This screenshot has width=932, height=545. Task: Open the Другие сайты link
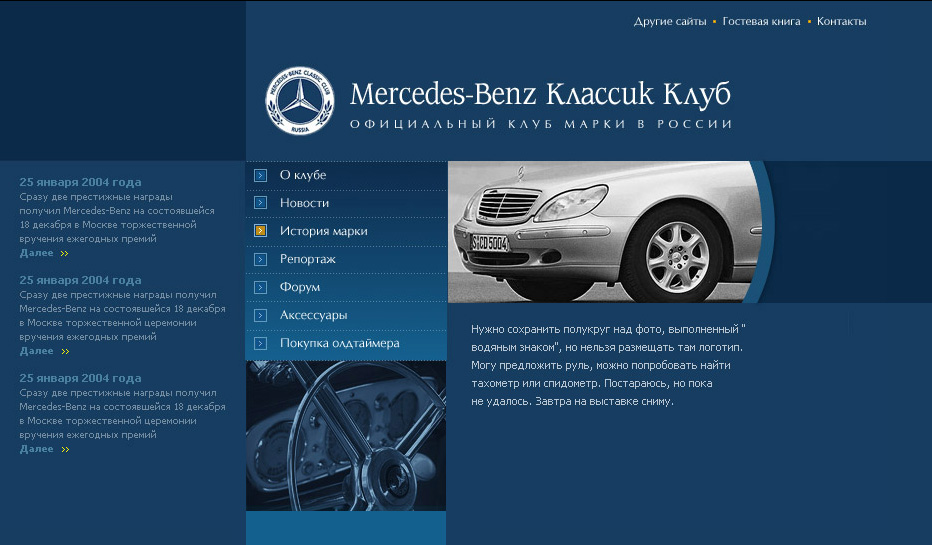click(x=670, y=21)
